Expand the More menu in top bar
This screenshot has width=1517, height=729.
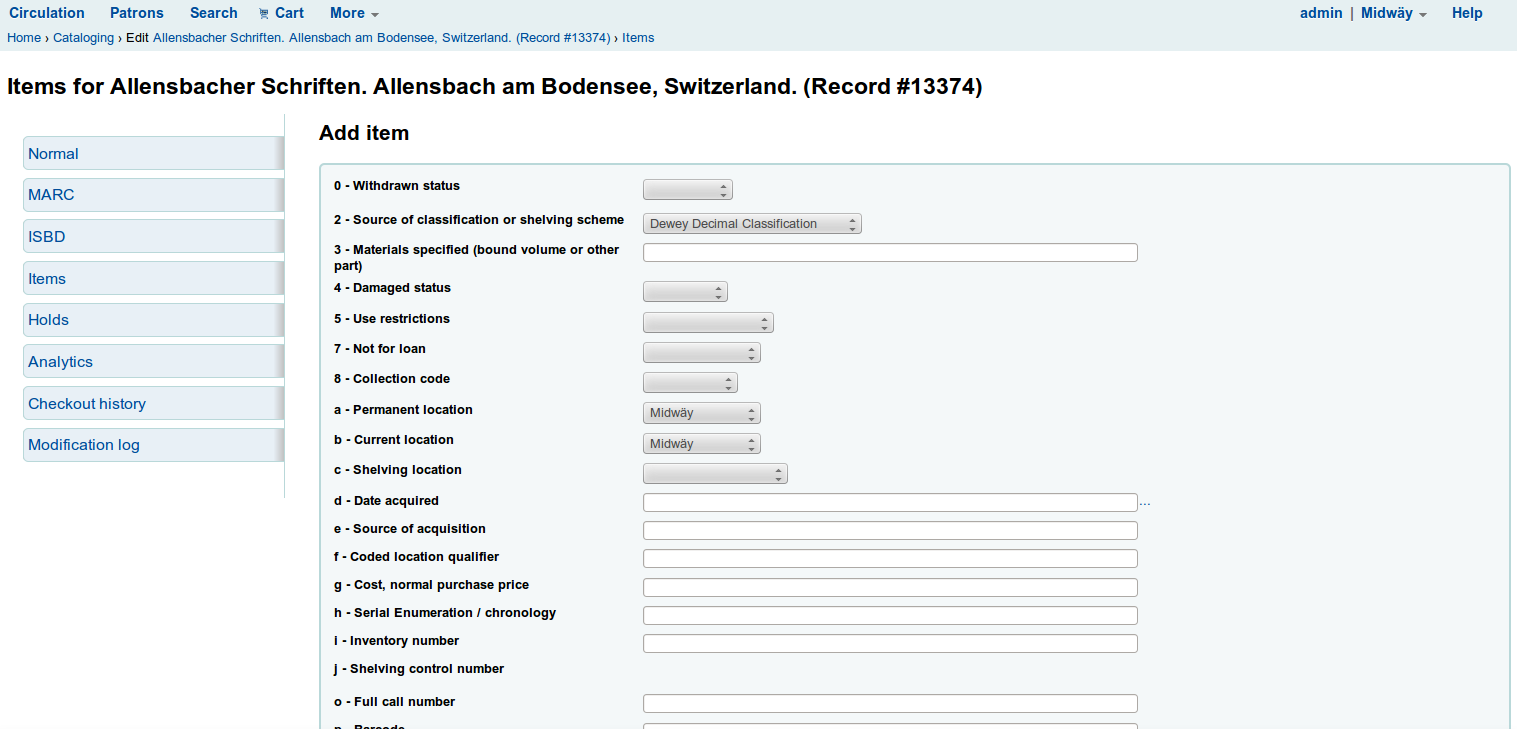[x=354, y=13]
